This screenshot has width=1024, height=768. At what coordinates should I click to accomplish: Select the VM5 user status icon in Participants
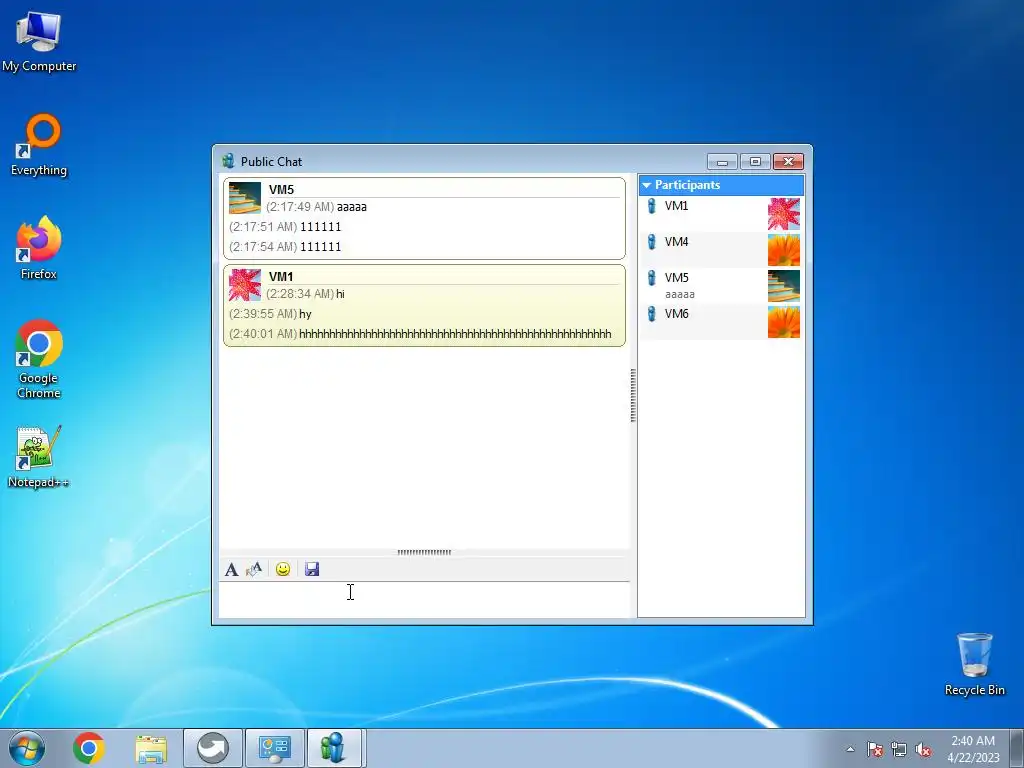coord(651,278)
